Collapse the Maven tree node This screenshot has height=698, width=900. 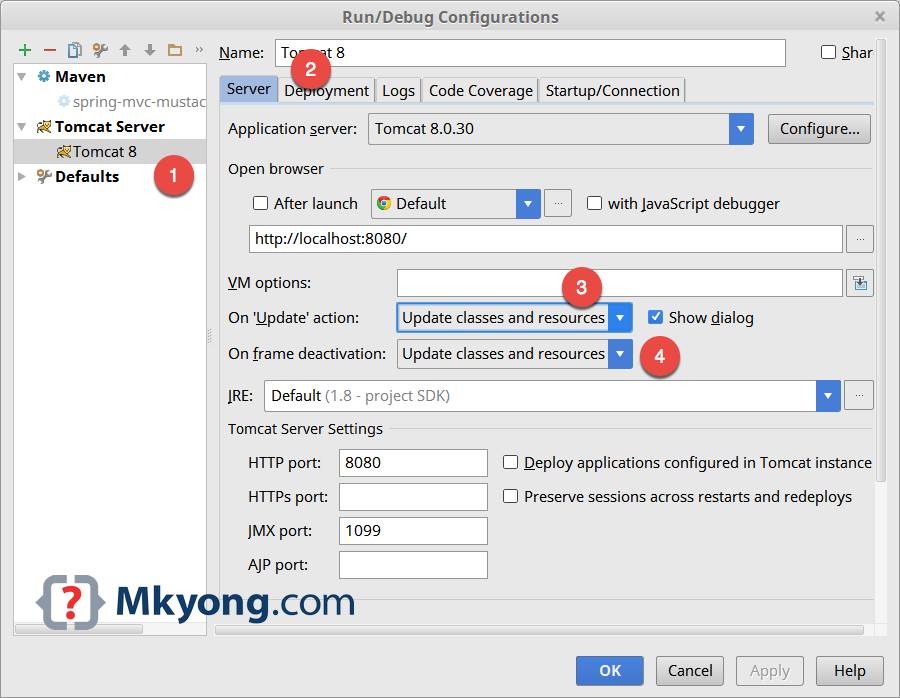coord(22,76)
